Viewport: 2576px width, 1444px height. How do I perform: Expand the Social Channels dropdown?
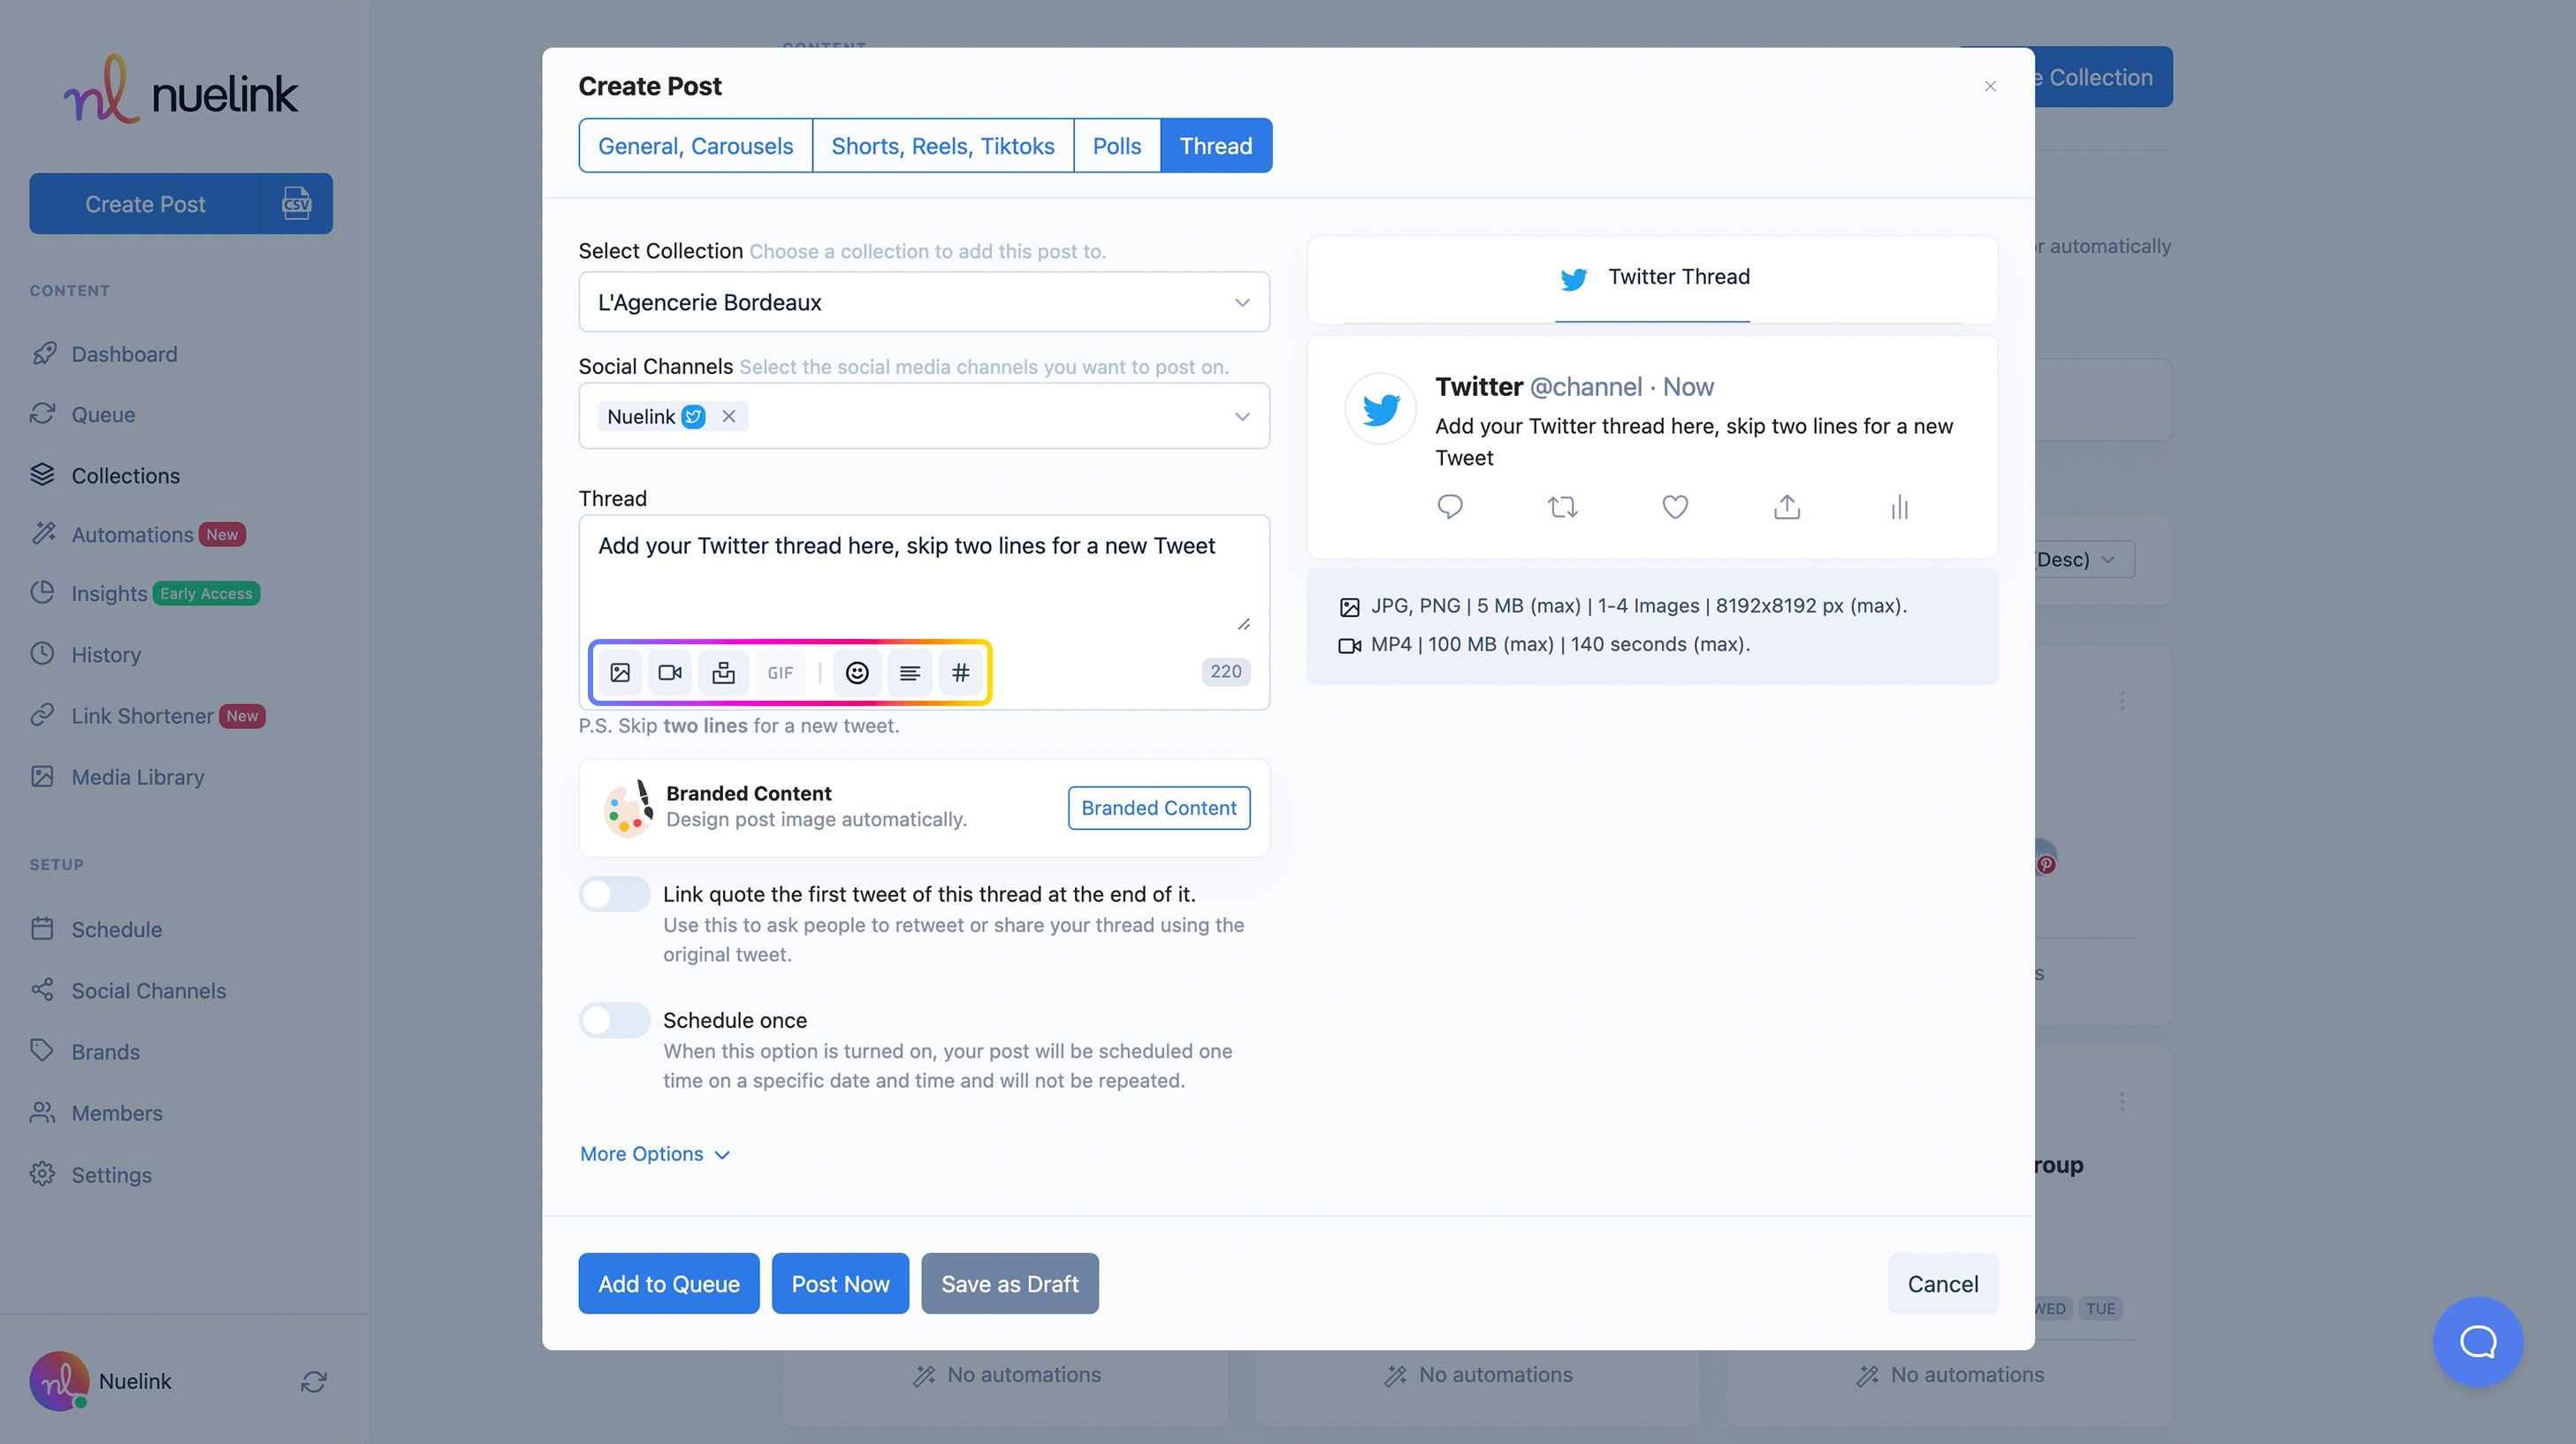click(1241, 416)
